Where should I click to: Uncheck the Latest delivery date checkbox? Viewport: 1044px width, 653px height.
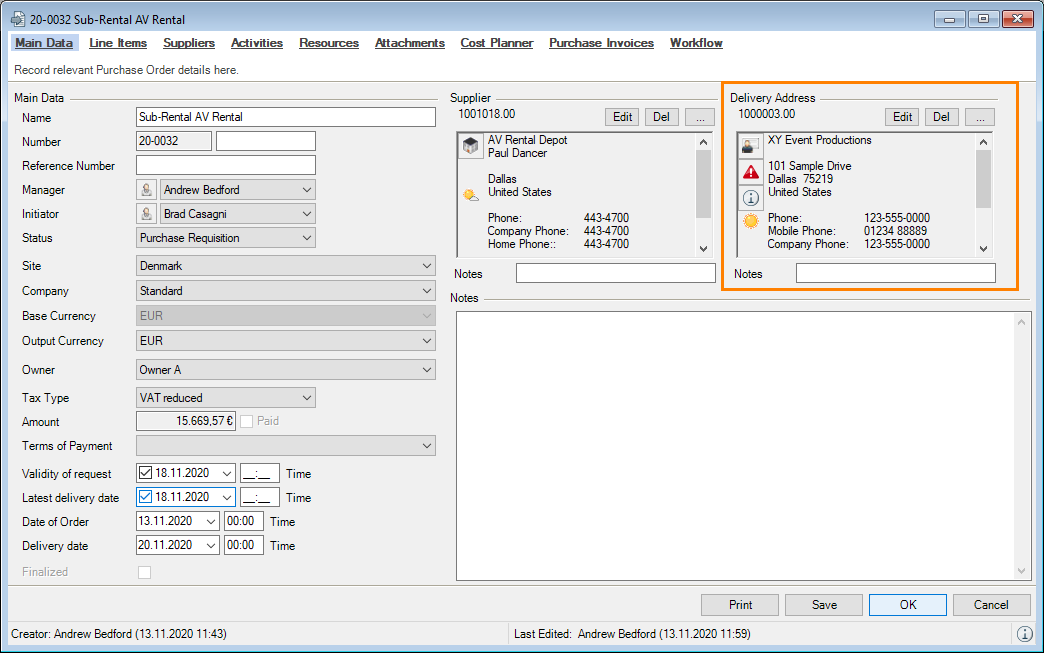coord(146,497)
